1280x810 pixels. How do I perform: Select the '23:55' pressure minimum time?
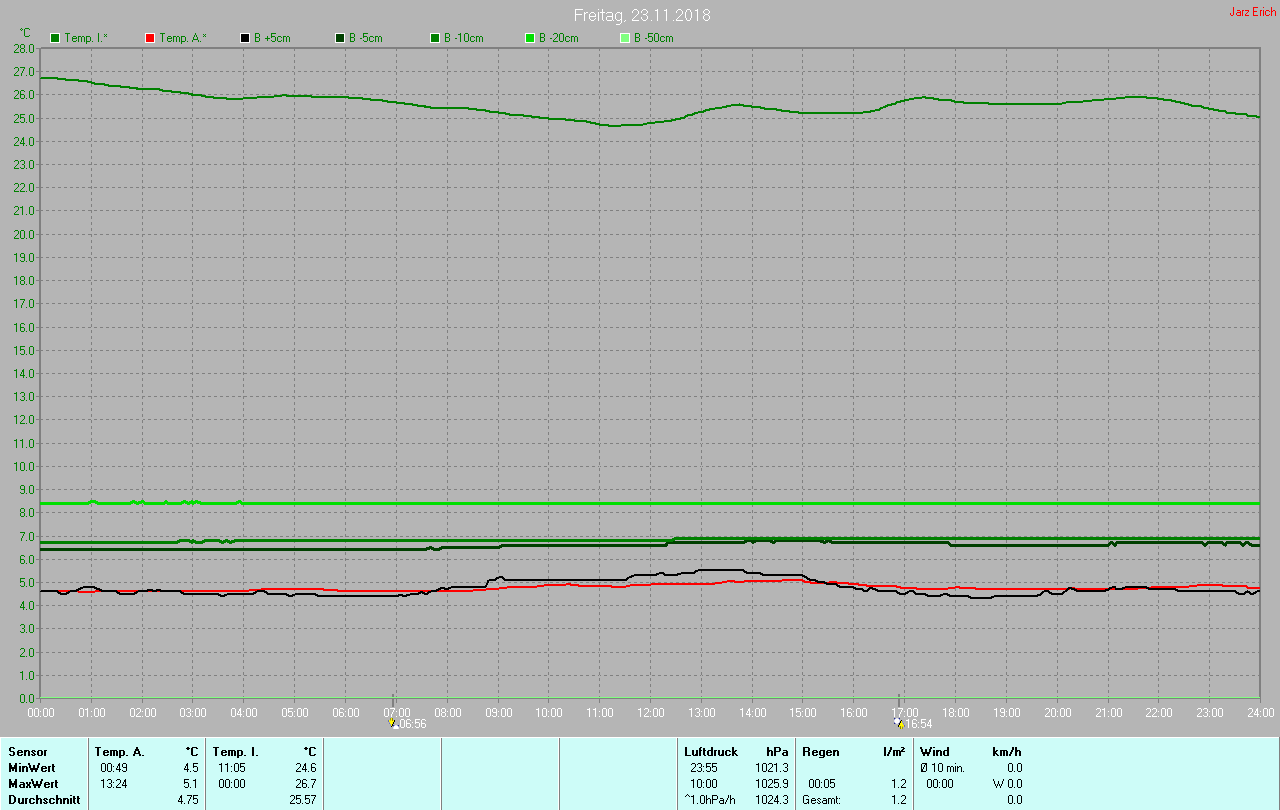704,768
